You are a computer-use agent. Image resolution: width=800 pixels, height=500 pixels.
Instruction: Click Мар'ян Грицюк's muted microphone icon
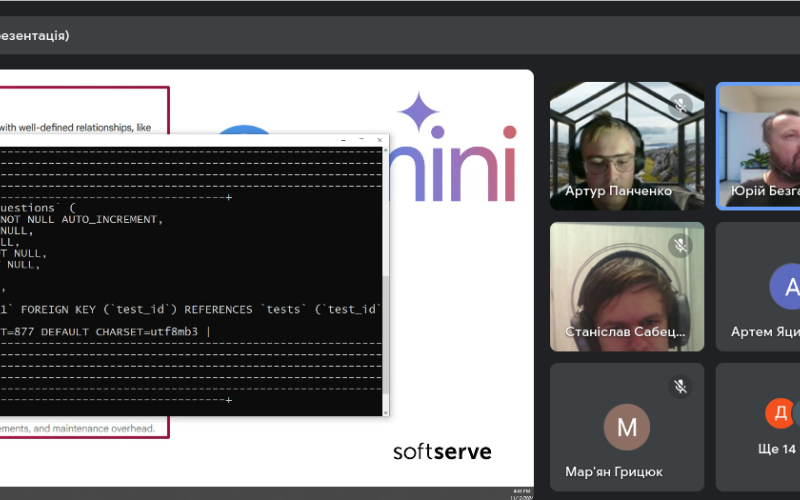[x=680, y=386]
